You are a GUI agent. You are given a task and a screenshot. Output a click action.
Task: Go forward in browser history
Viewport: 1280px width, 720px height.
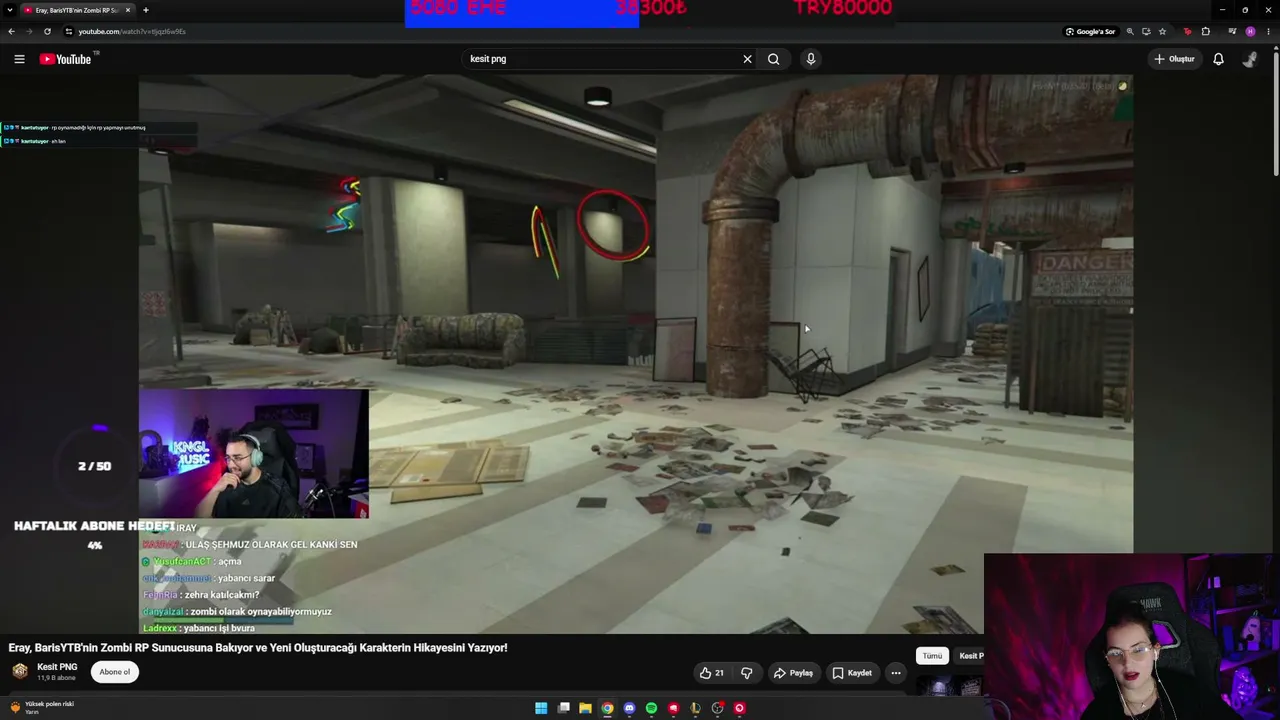(x=29, y=31)
